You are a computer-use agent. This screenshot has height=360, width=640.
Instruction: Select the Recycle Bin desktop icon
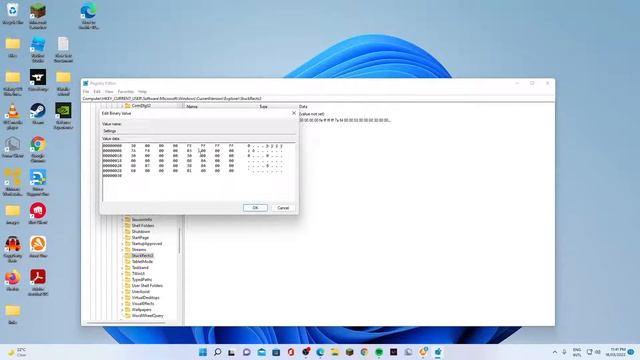tap(13, 13)
